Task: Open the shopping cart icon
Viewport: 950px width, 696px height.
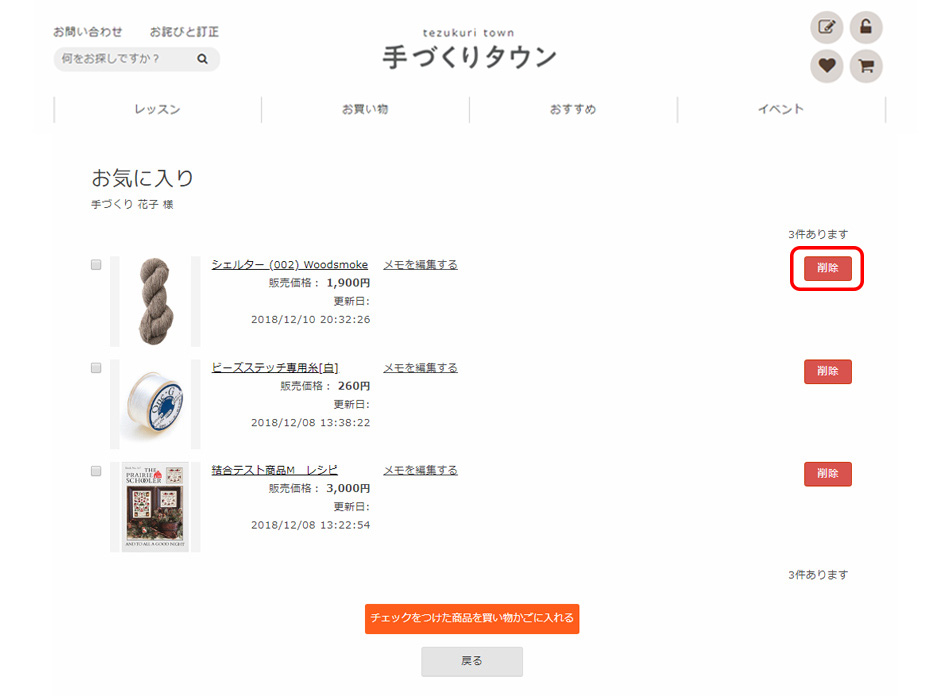Action: (866, 66)
